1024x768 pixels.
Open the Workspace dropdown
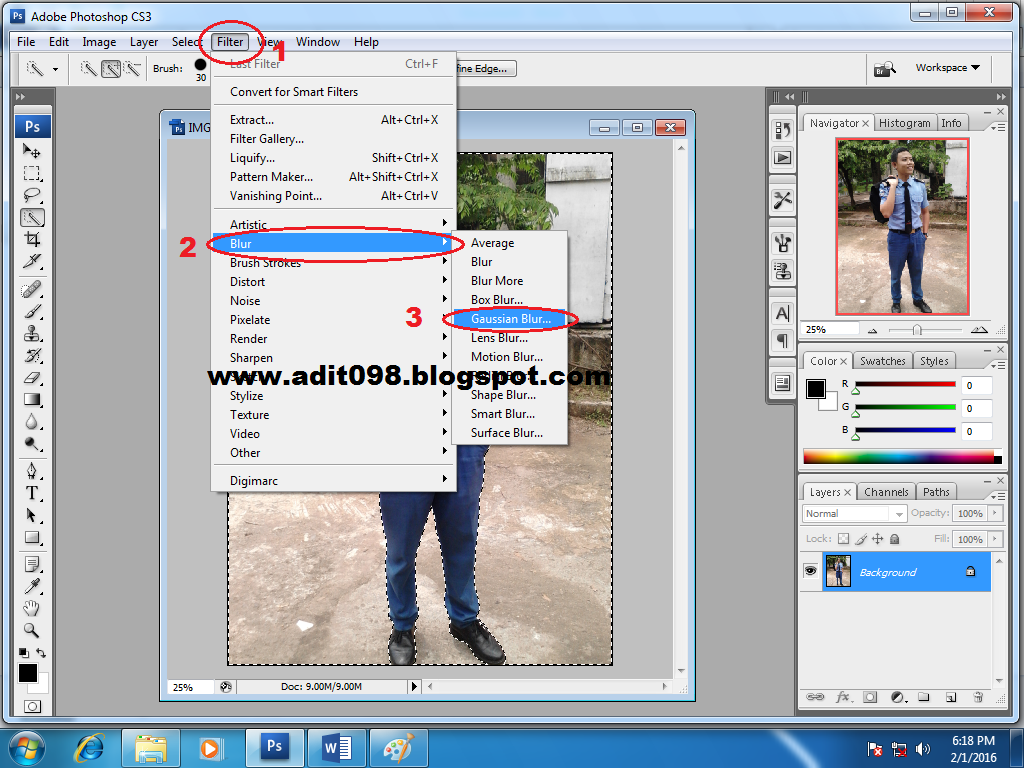(x=947, y=67)
